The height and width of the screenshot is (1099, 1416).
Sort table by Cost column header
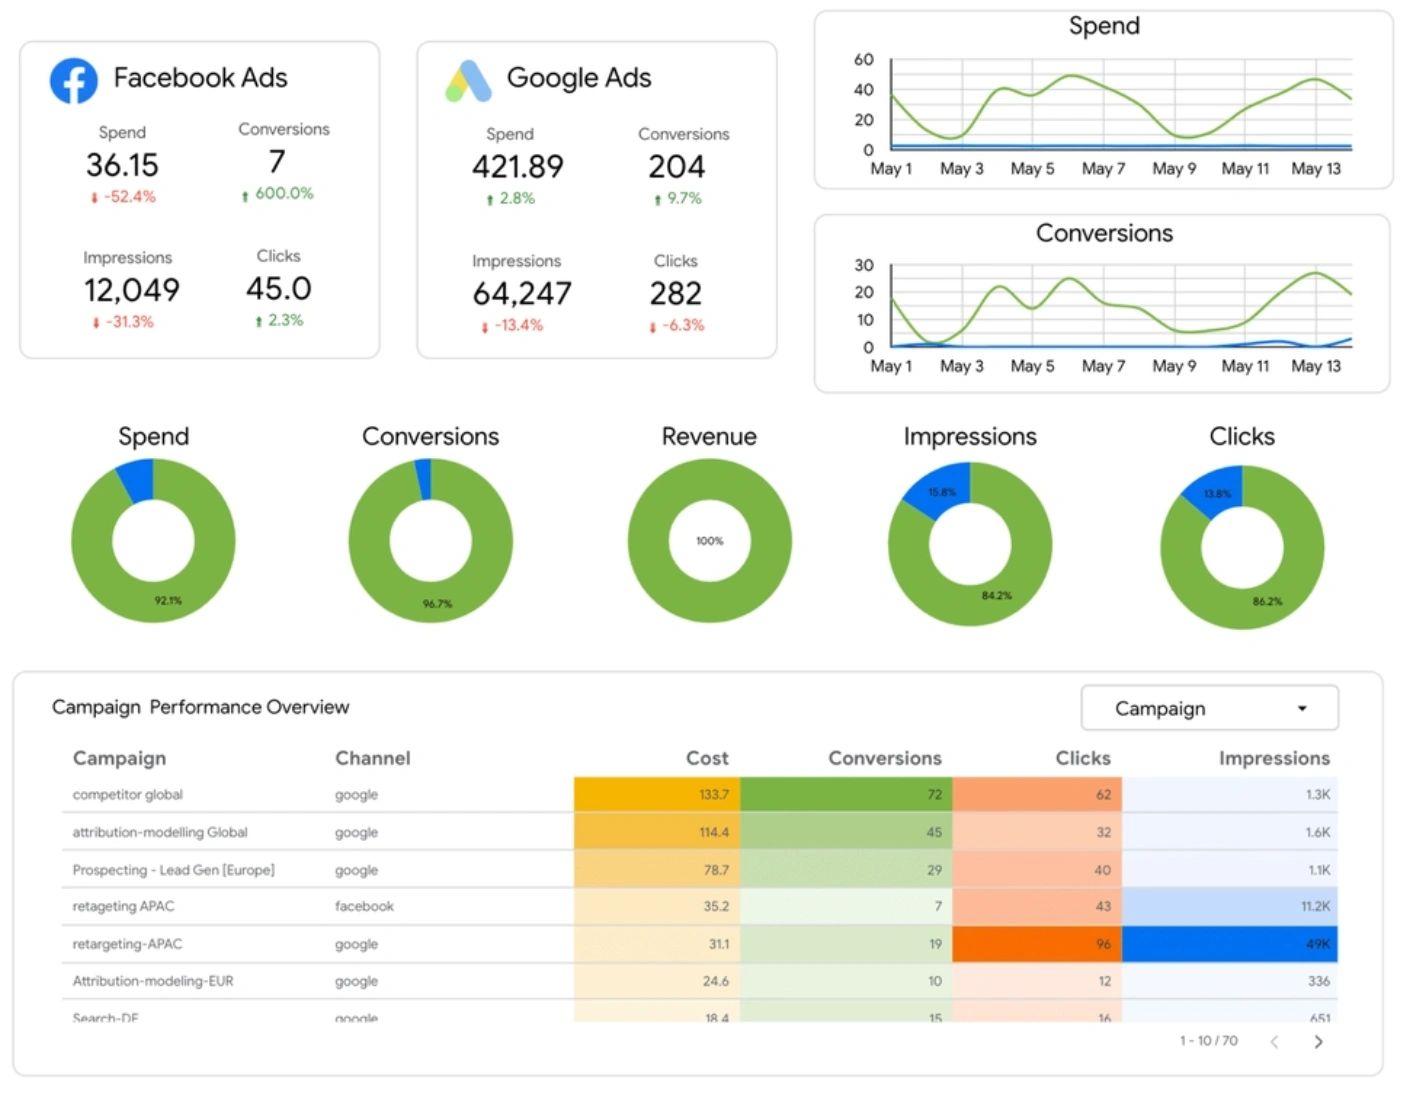[707, 758]
